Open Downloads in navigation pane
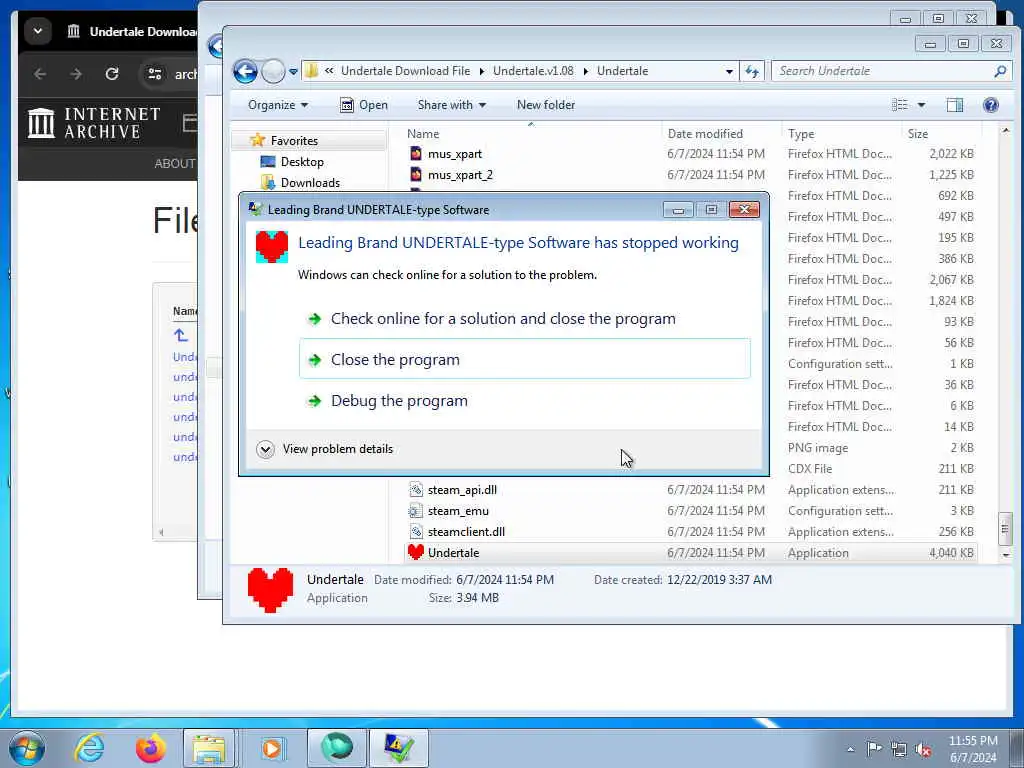 point(310,183)
